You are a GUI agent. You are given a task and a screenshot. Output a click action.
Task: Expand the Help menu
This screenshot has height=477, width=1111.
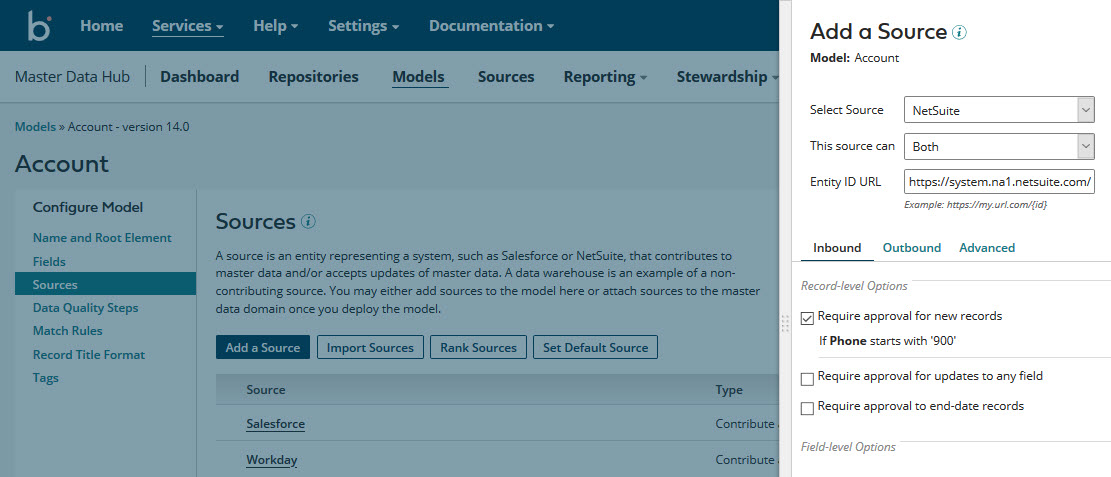pos(276,26)
